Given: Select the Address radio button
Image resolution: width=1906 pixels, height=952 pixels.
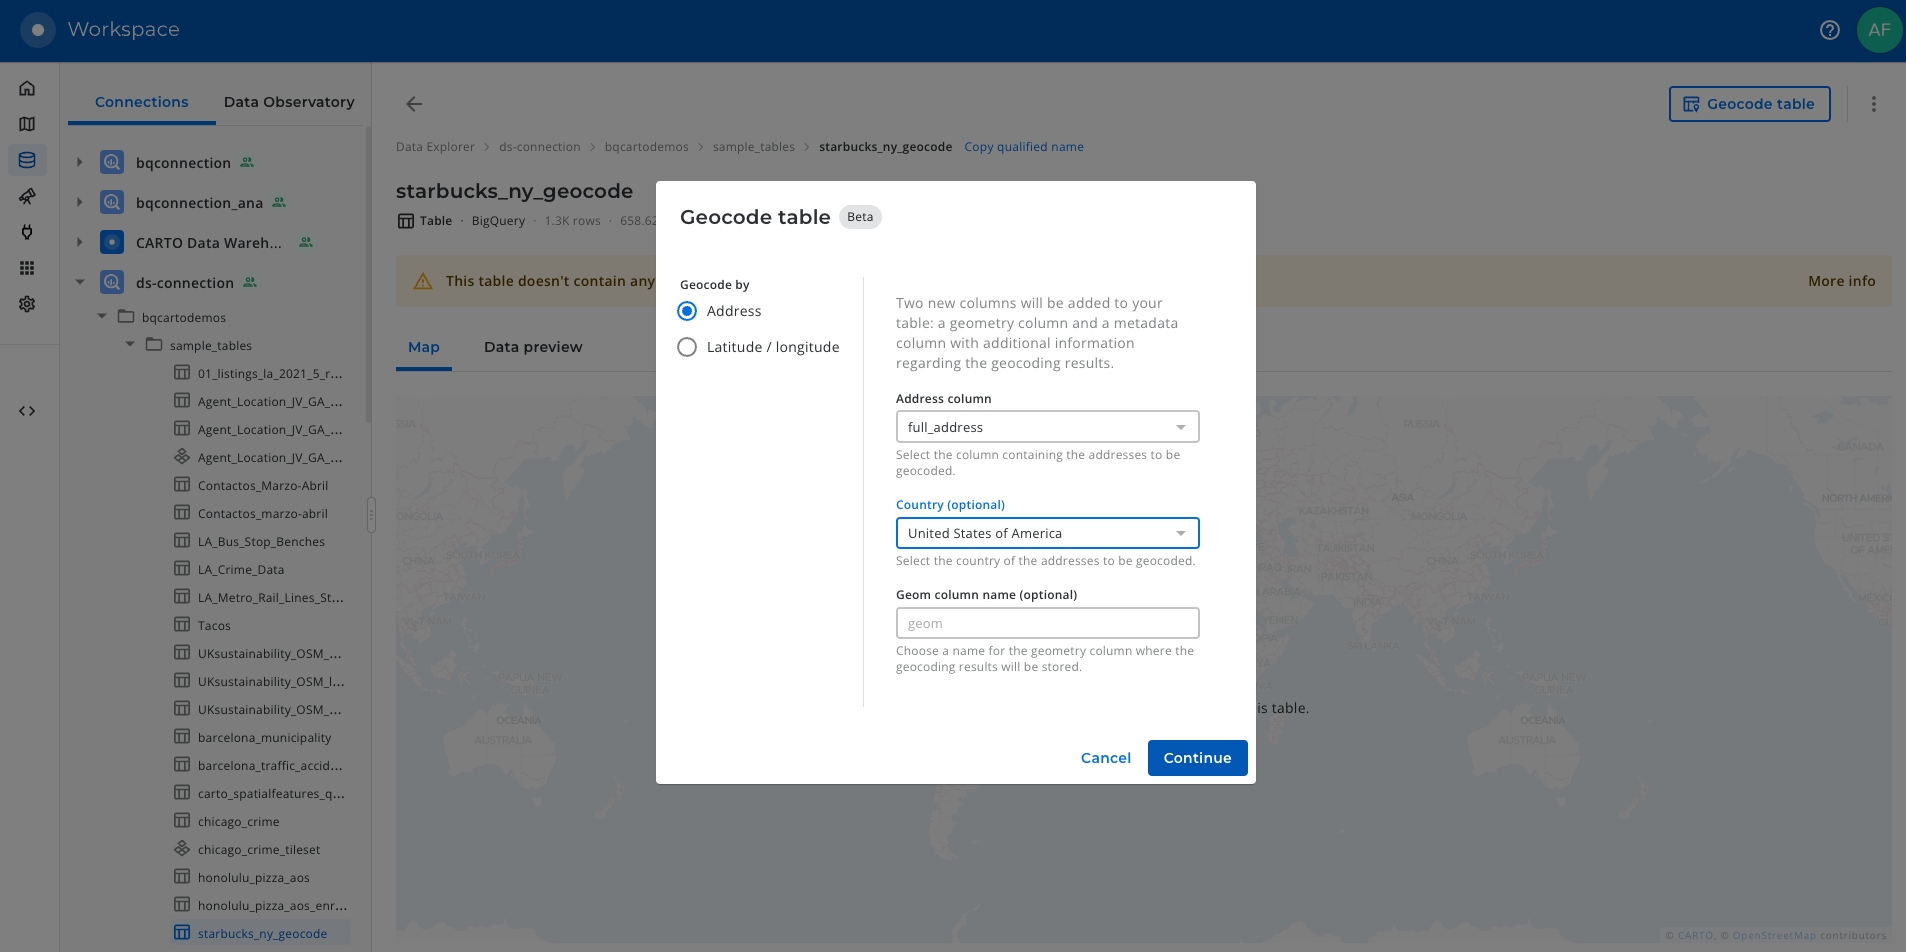Looking at the screenshot, I should [x=687, y=311].
